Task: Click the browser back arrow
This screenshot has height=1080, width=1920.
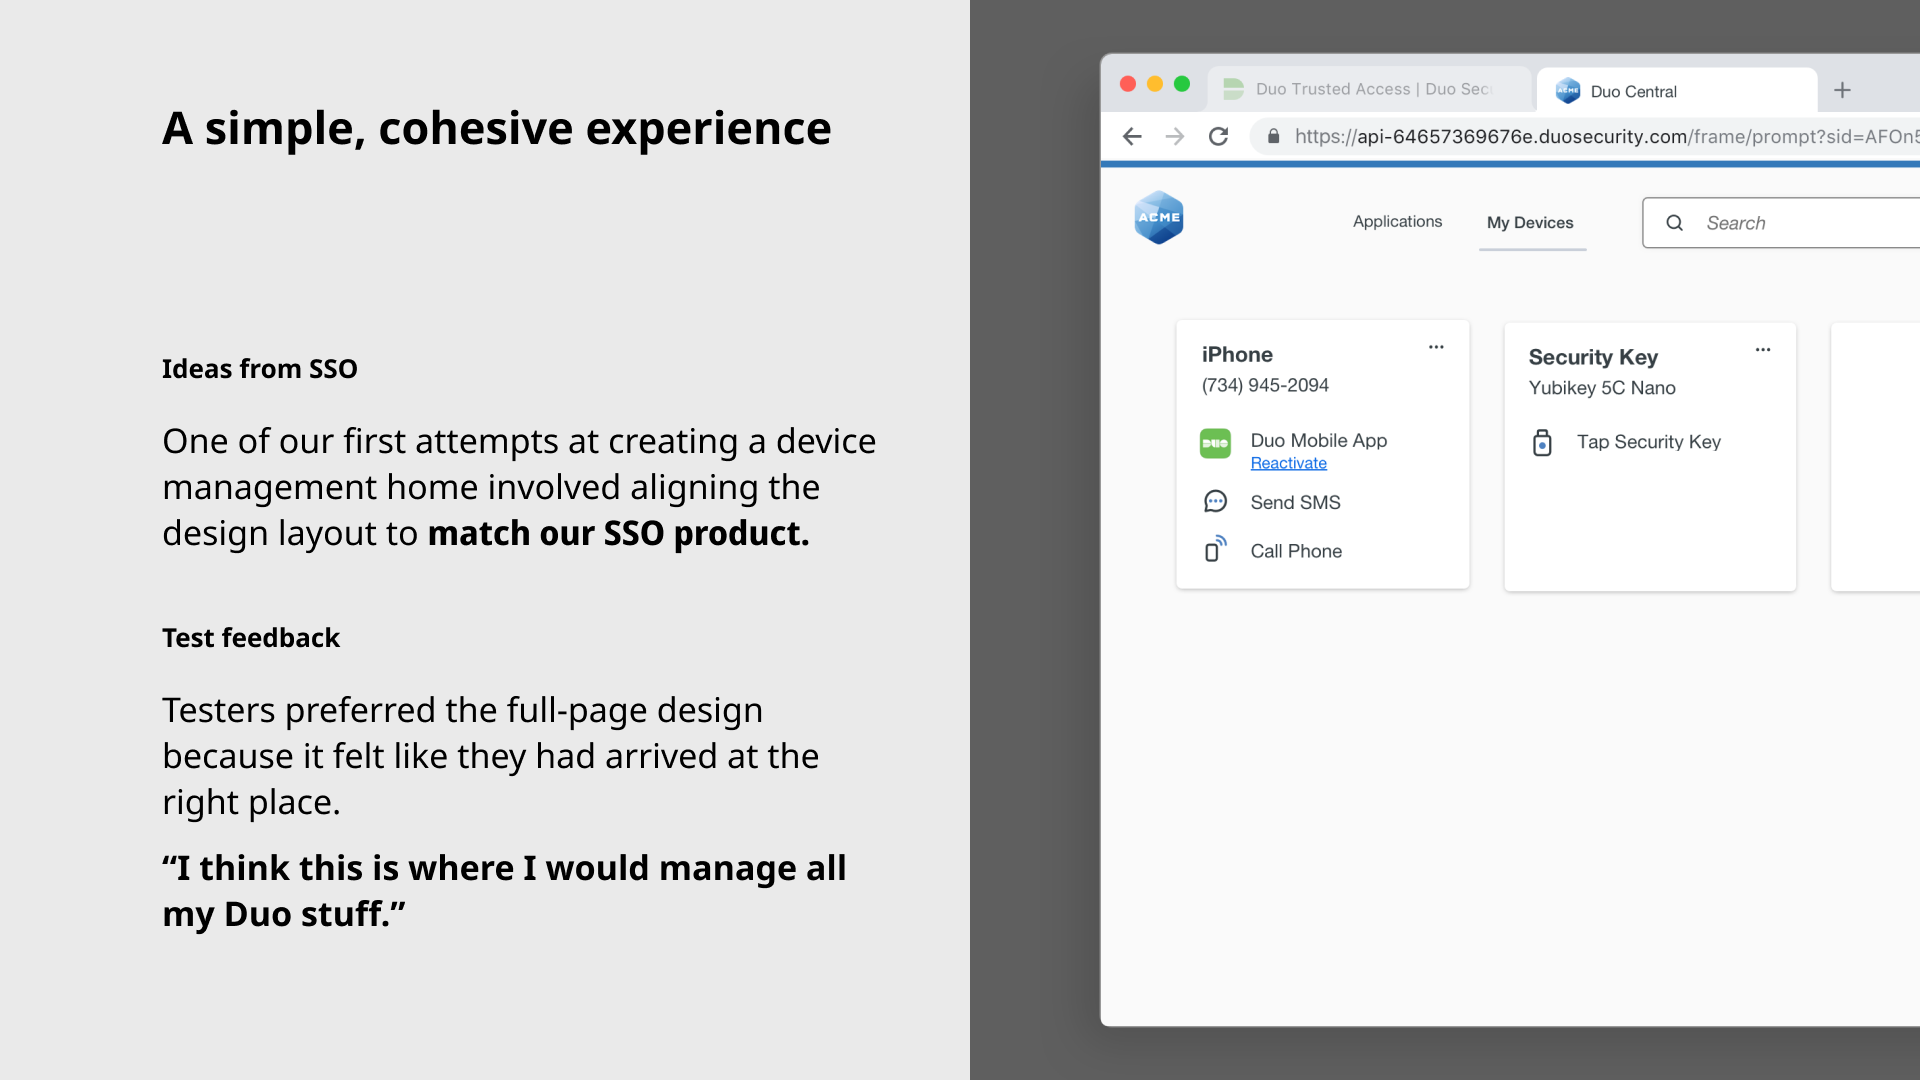Action: point(1132,137)
